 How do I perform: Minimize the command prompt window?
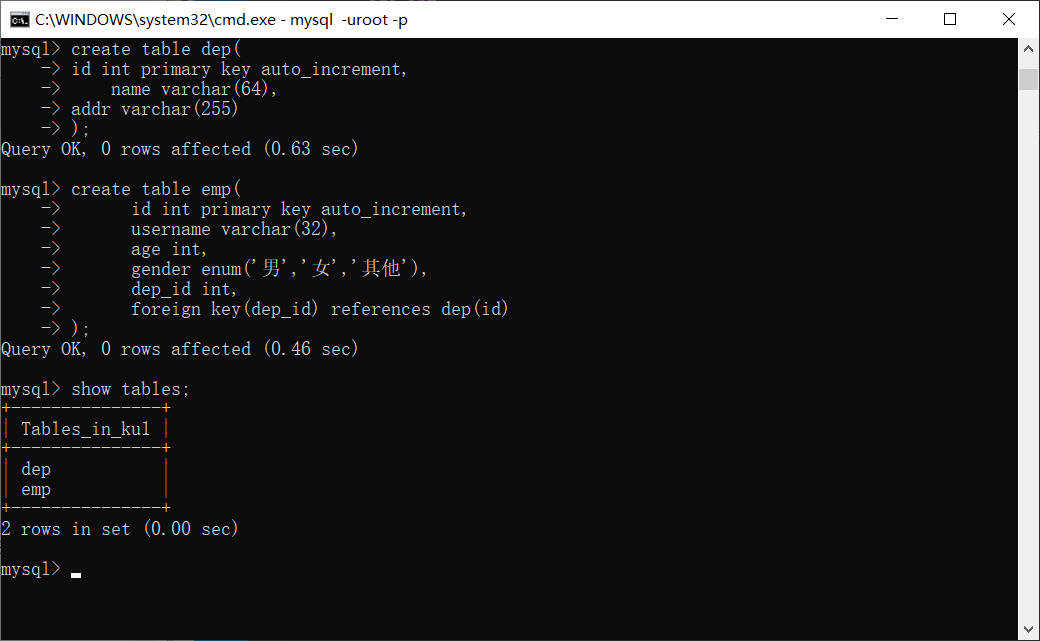point(892,19)
